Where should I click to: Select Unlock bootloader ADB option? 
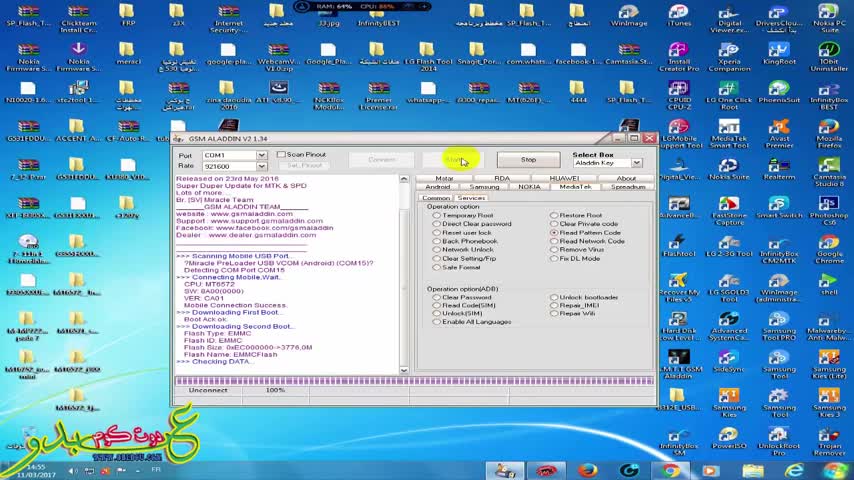coord(554,297)
